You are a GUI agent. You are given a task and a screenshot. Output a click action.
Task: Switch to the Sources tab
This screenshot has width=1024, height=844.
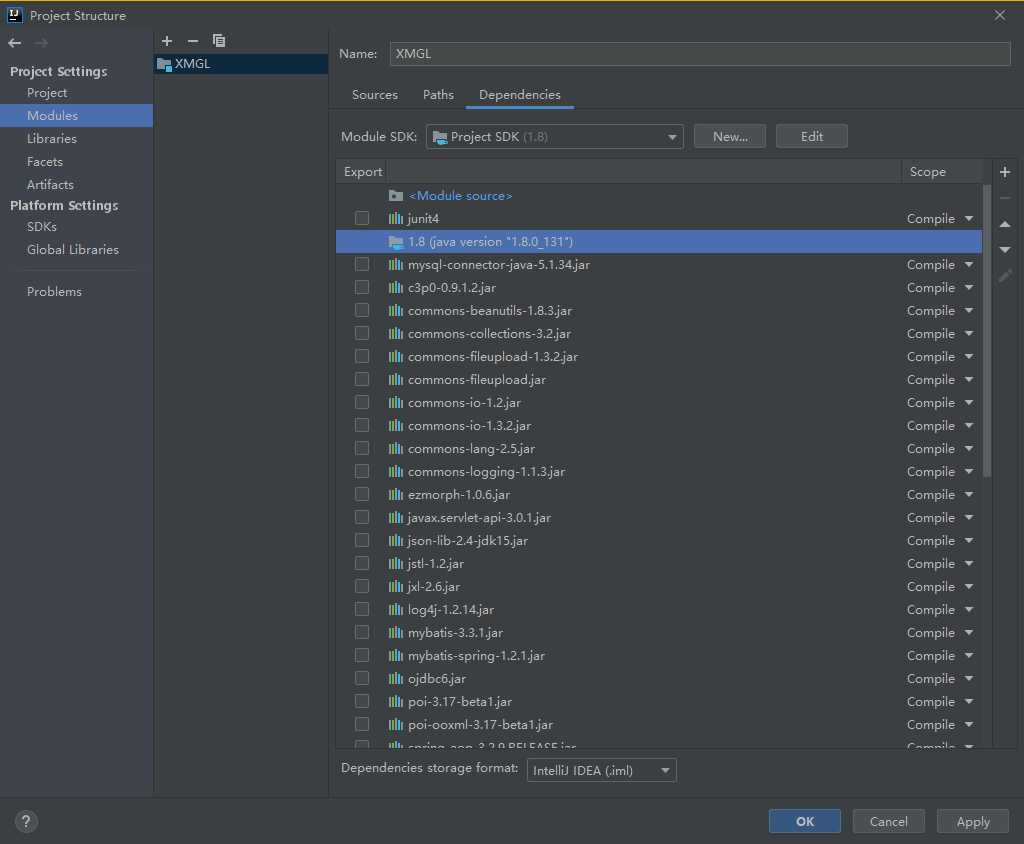click(375, 95)
